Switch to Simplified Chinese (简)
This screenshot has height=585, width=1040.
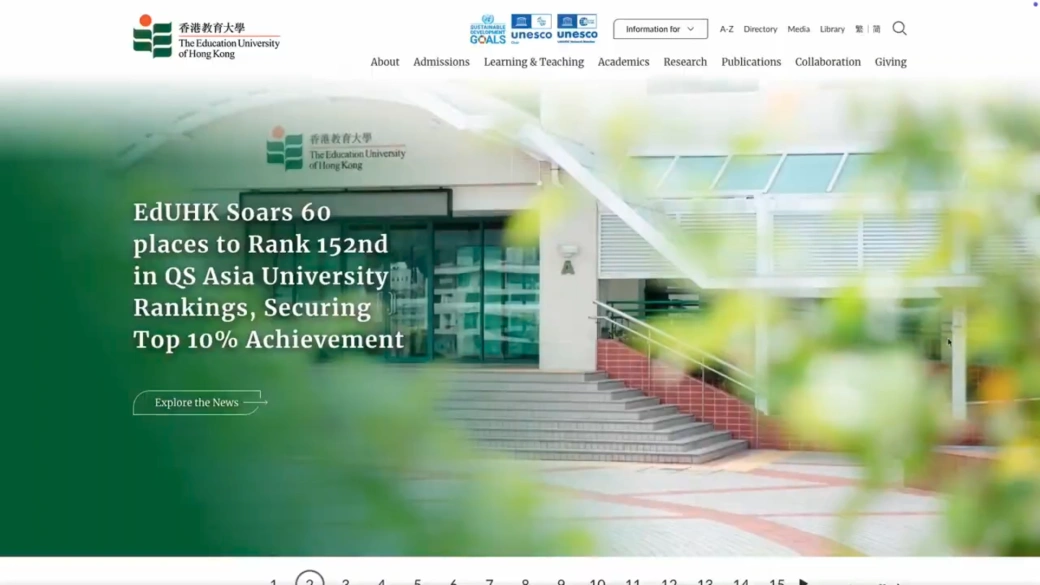[876, 29]
